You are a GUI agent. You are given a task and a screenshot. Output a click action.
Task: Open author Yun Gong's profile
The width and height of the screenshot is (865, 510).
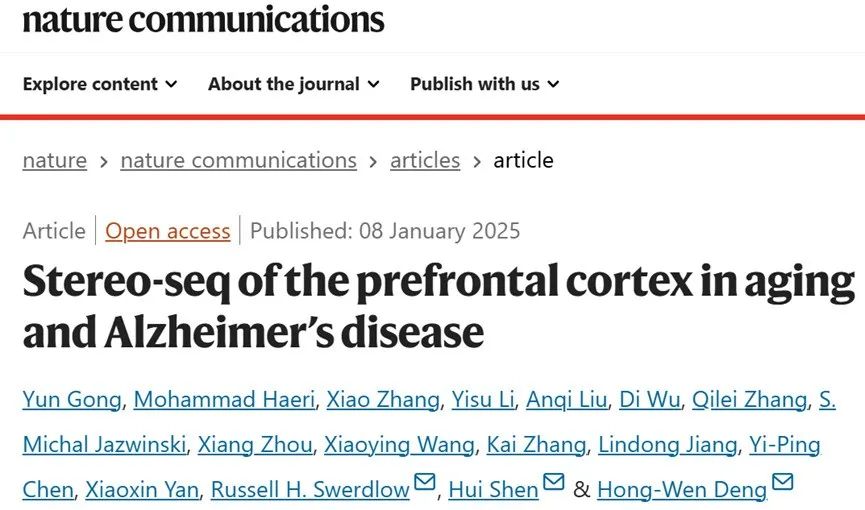[x=72, y=400]
